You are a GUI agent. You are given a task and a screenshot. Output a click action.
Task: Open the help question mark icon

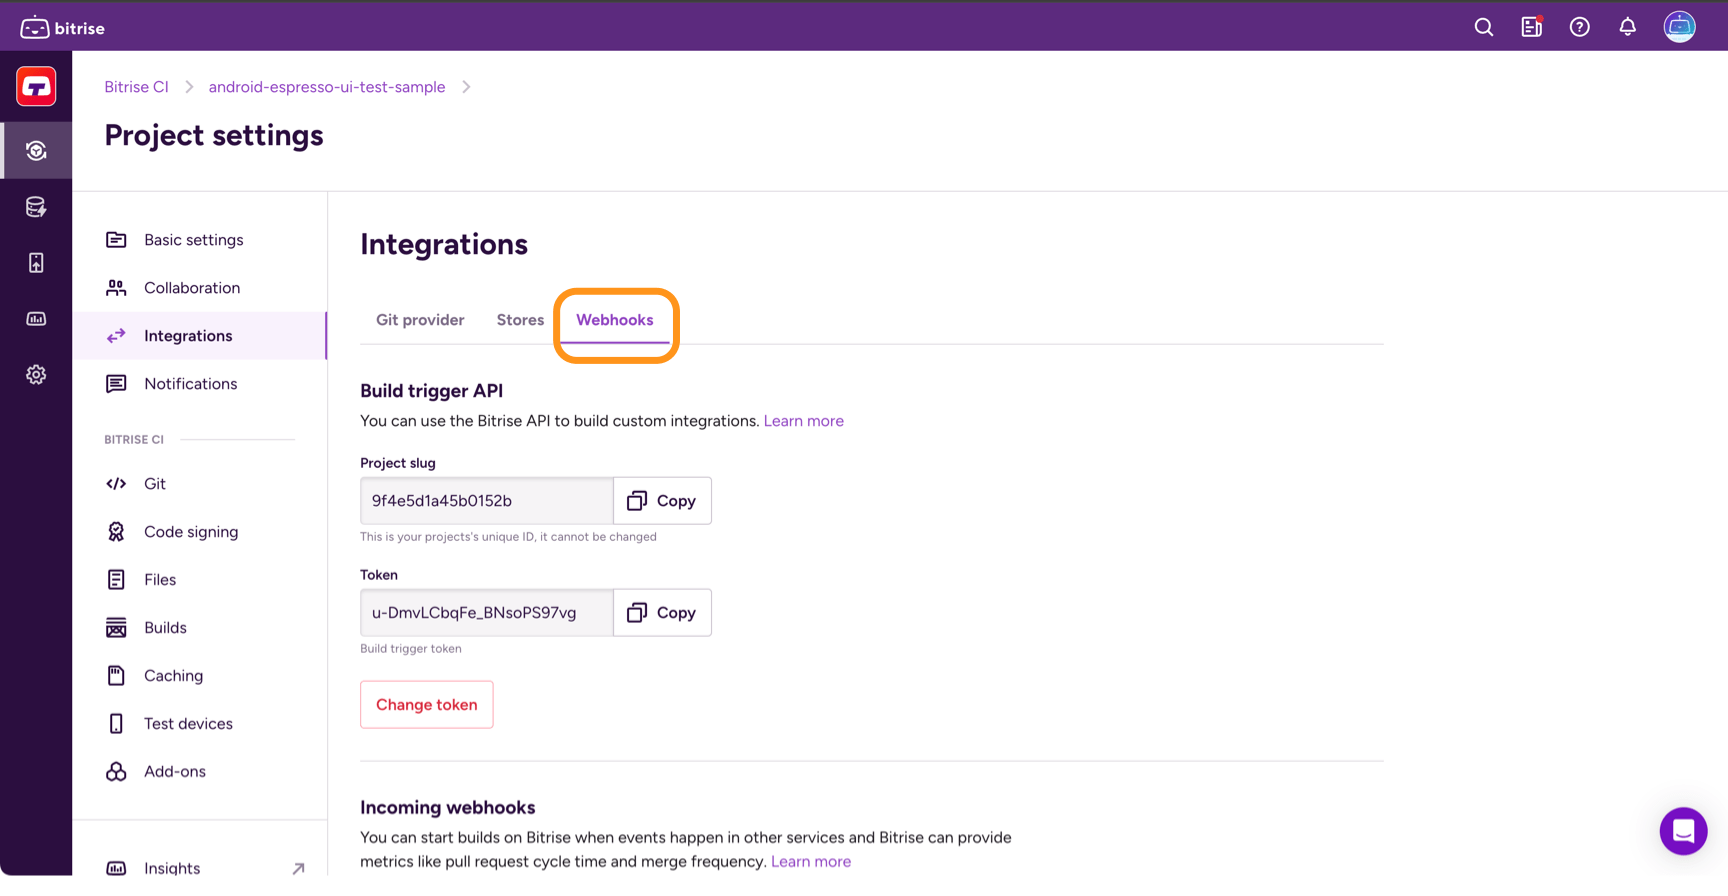tap(1580, 27)
